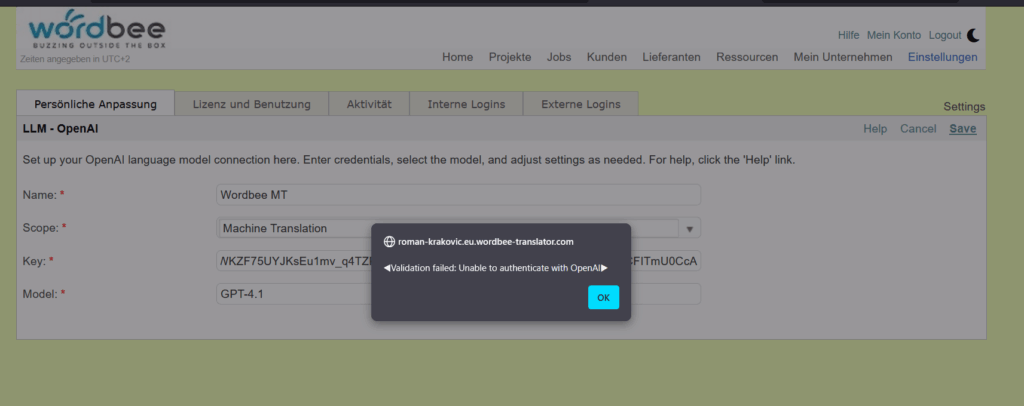Open Mein Unternehmen in main navigation
1024x406 pixels.
coord(843,57)
